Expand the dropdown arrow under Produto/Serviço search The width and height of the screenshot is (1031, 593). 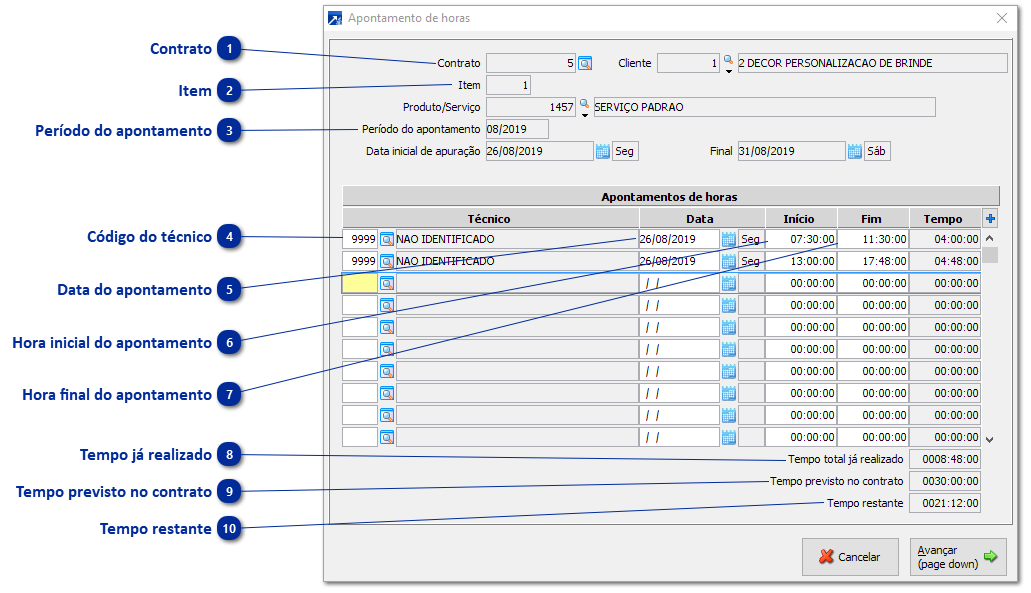[x=584, y=115]
